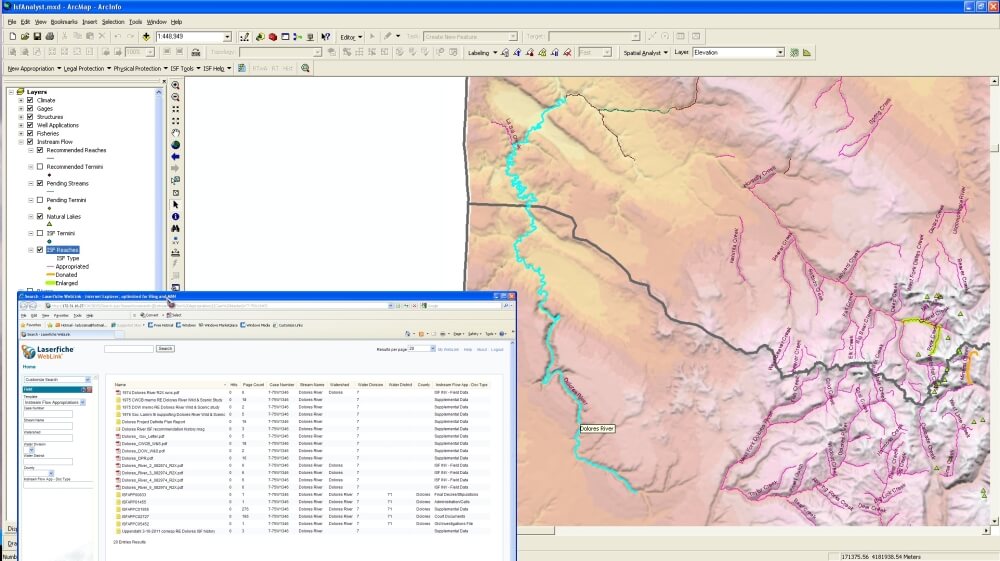Viewport: 1000px width, 561px height.
Task: Open the Physical Protection dropdown menu
Action: click(140, 68)
